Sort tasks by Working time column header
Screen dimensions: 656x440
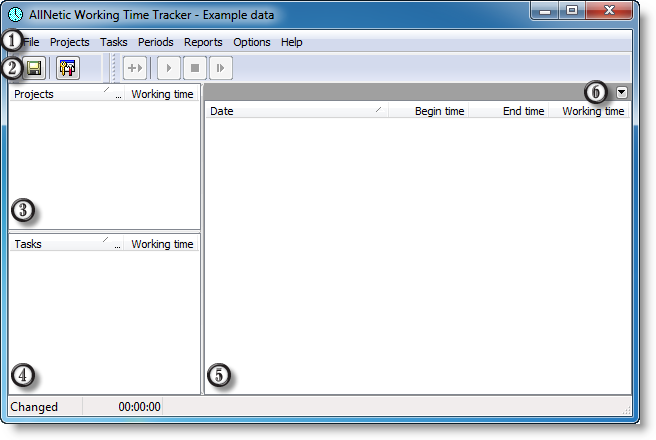[161, 244]
